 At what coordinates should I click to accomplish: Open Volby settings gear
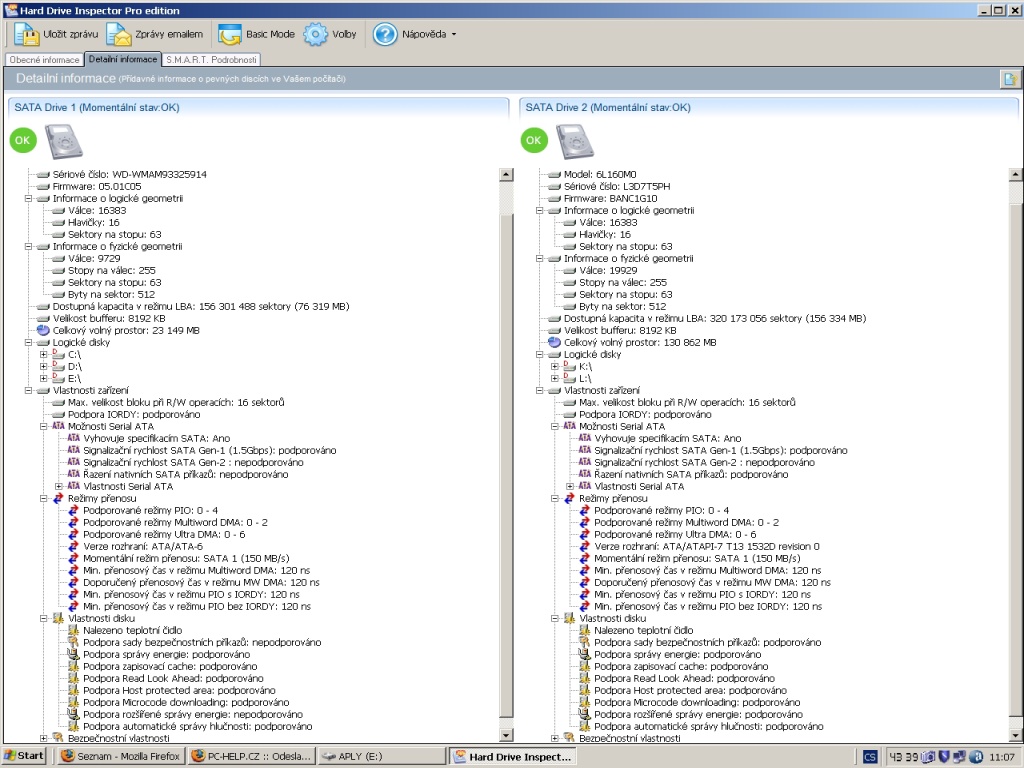[x=316, y=34]
